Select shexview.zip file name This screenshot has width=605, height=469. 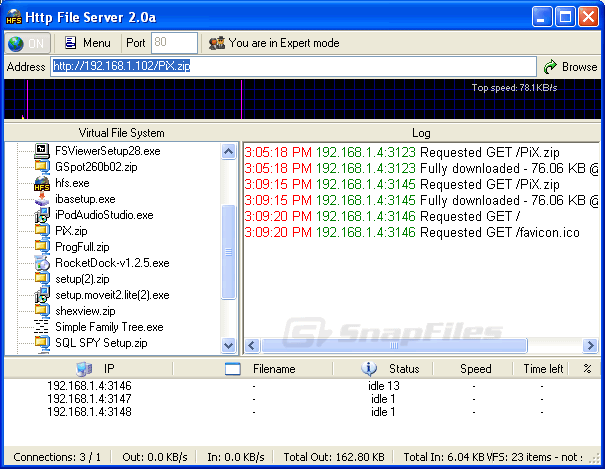85,311
